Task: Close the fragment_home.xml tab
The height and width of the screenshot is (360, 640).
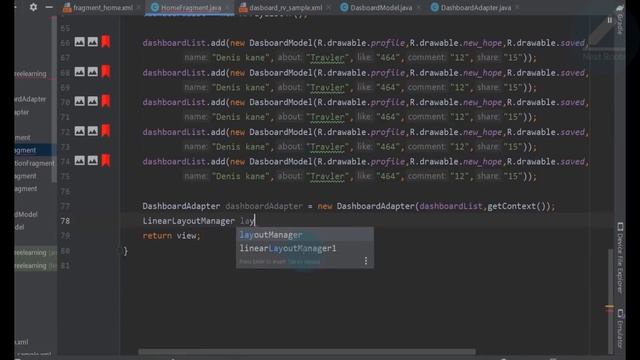Action: pyautogui.click(x=139, y=7)
